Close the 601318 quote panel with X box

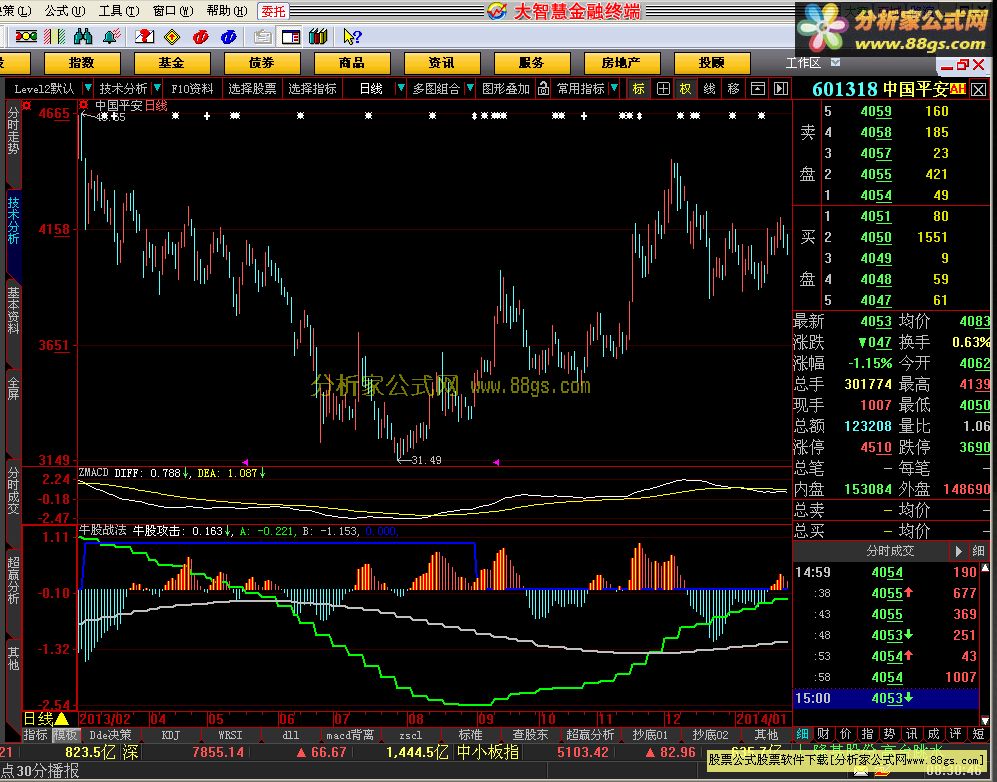tap(979, 89)
